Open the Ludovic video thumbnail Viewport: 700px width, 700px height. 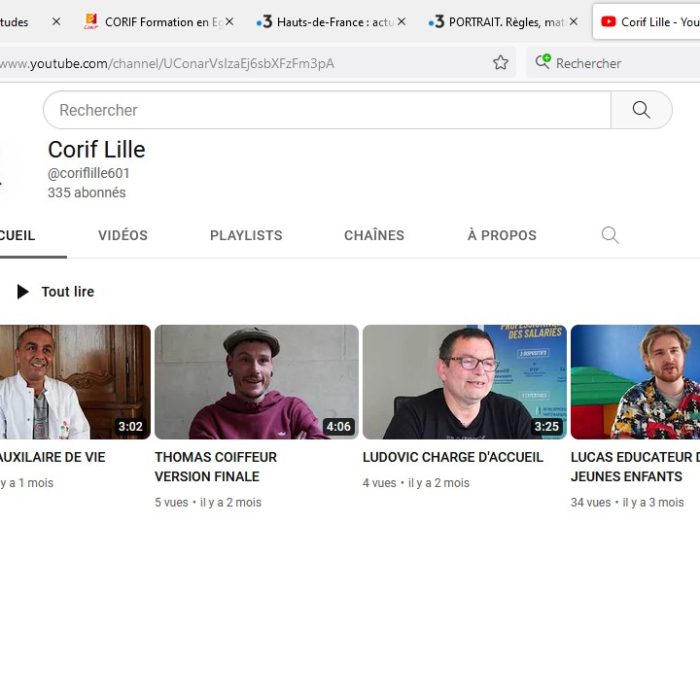click(465, 382)
